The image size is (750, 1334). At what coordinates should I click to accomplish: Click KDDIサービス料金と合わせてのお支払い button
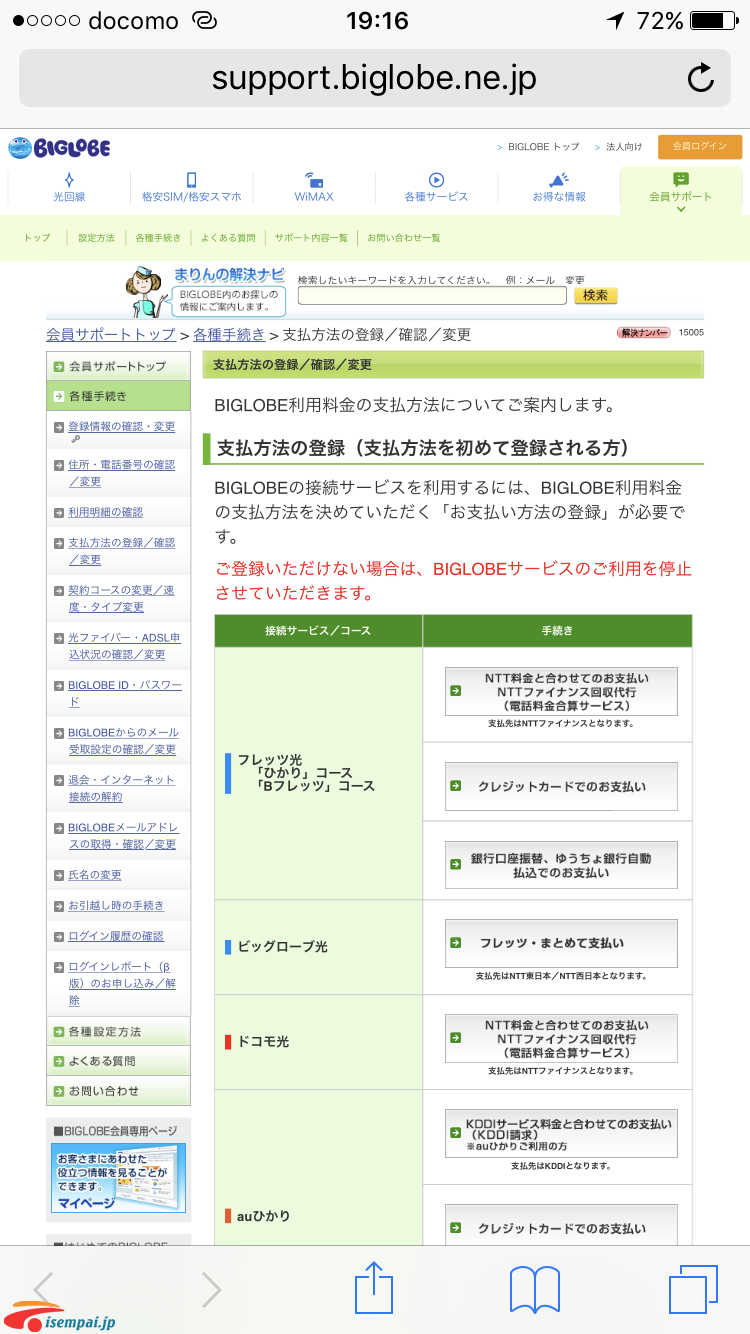tap(561, 1134)
